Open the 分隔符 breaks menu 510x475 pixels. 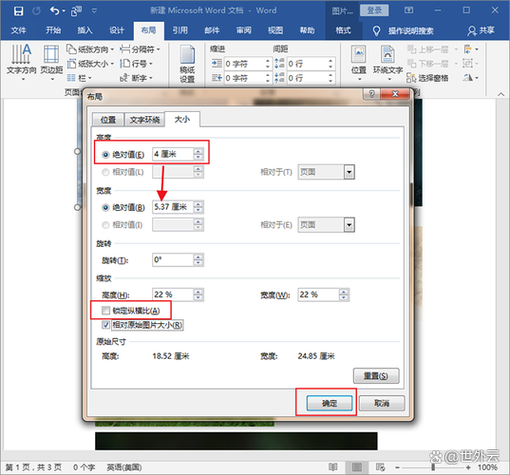tap(140, 50)
